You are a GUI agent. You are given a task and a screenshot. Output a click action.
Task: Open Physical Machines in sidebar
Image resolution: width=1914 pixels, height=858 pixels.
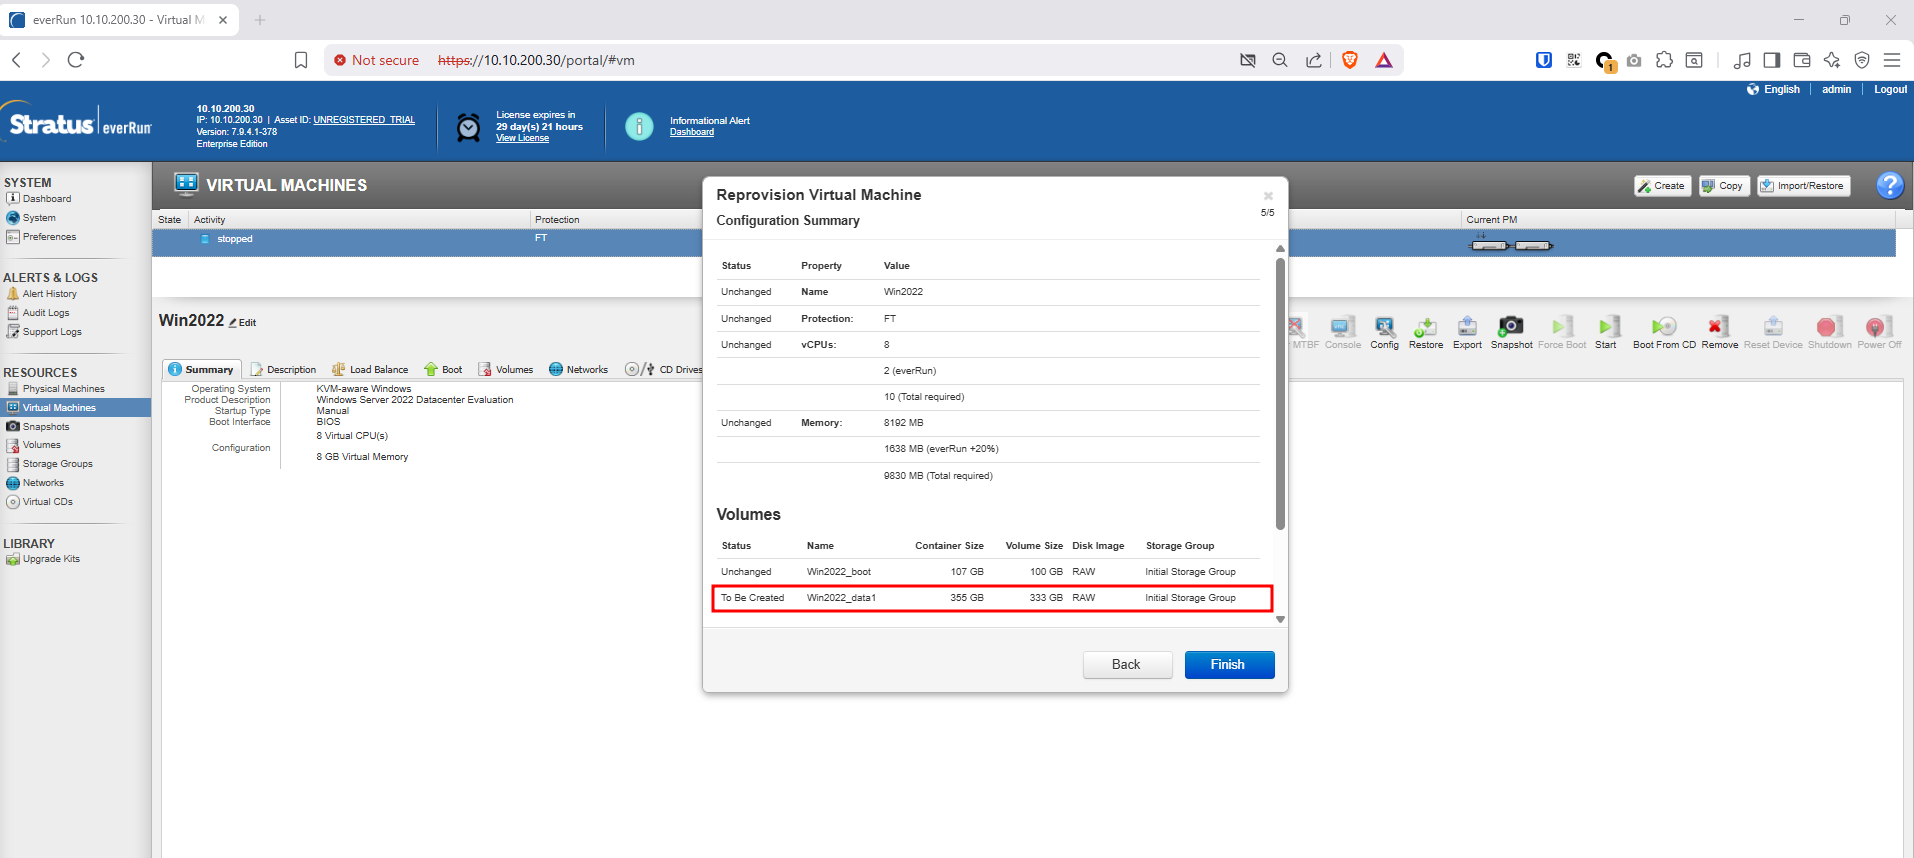[63, 389]
